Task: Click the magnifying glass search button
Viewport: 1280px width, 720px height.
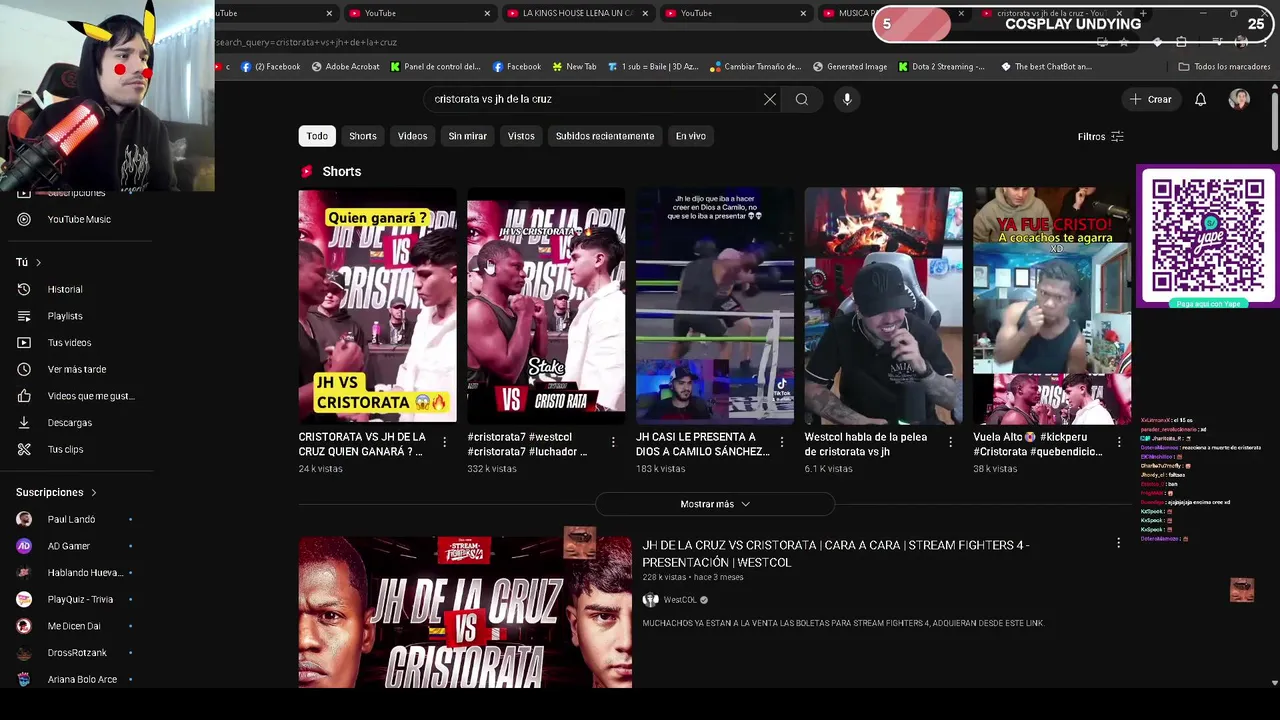Action: click(x=802, y=99)
